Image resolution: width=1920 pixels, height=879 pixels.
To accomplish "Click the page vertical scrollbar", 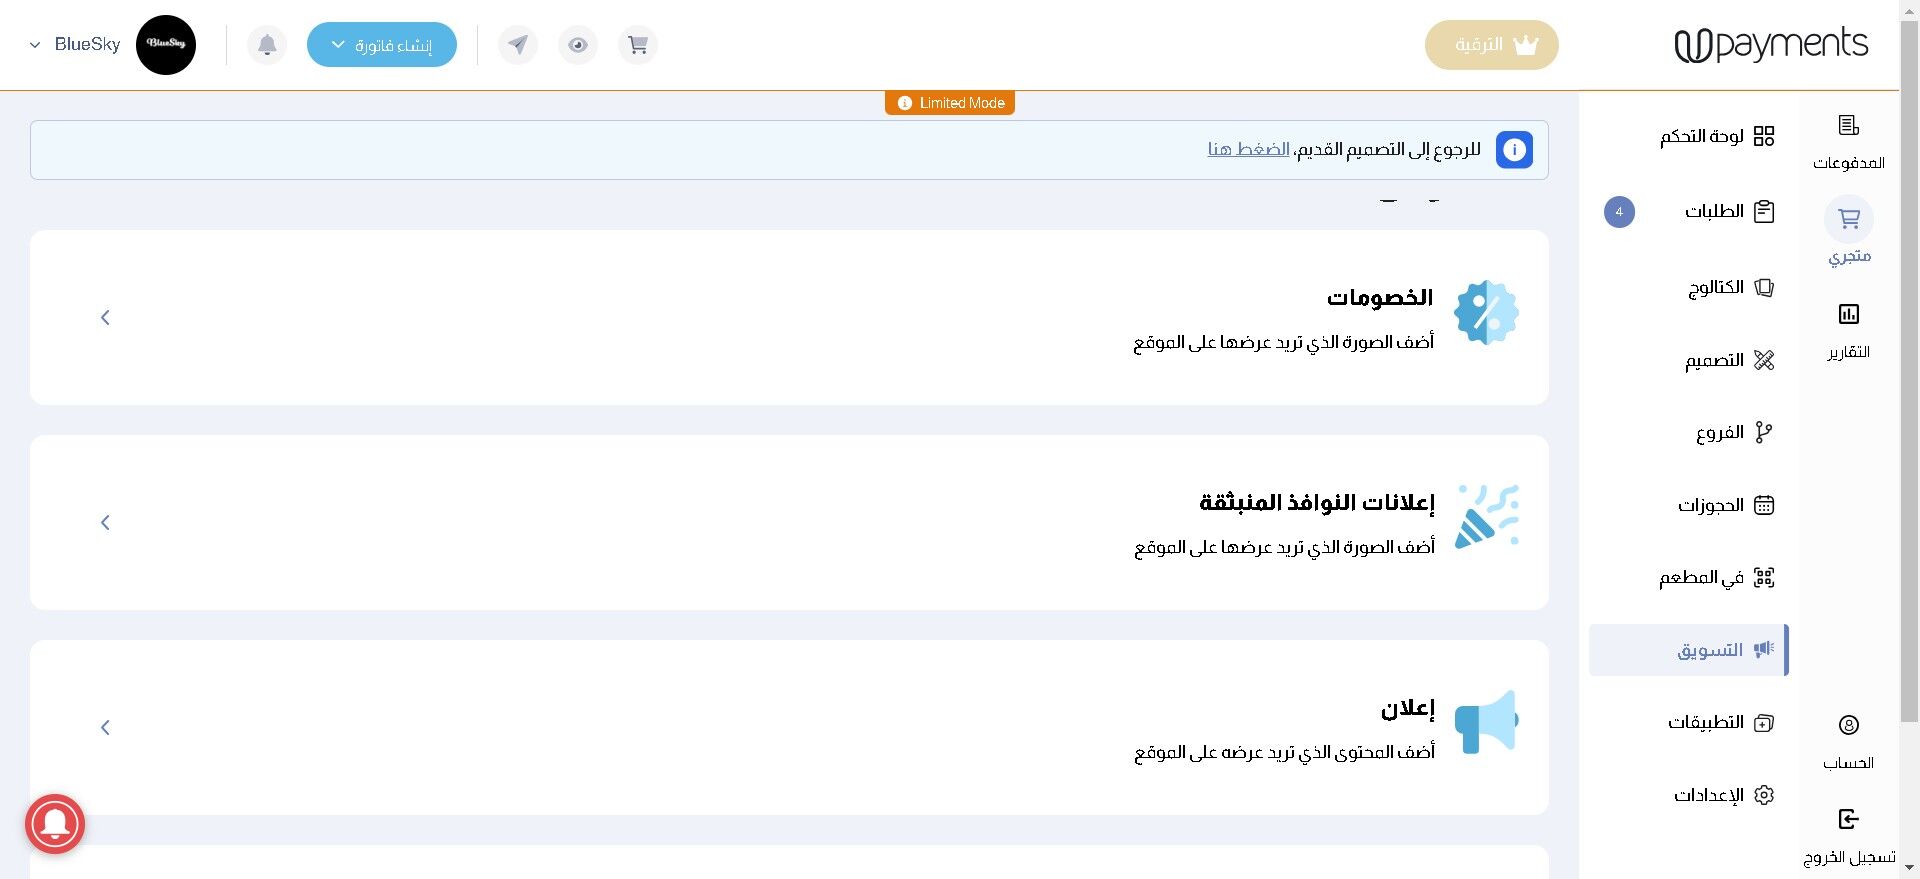I will [x=1909, y=370].
